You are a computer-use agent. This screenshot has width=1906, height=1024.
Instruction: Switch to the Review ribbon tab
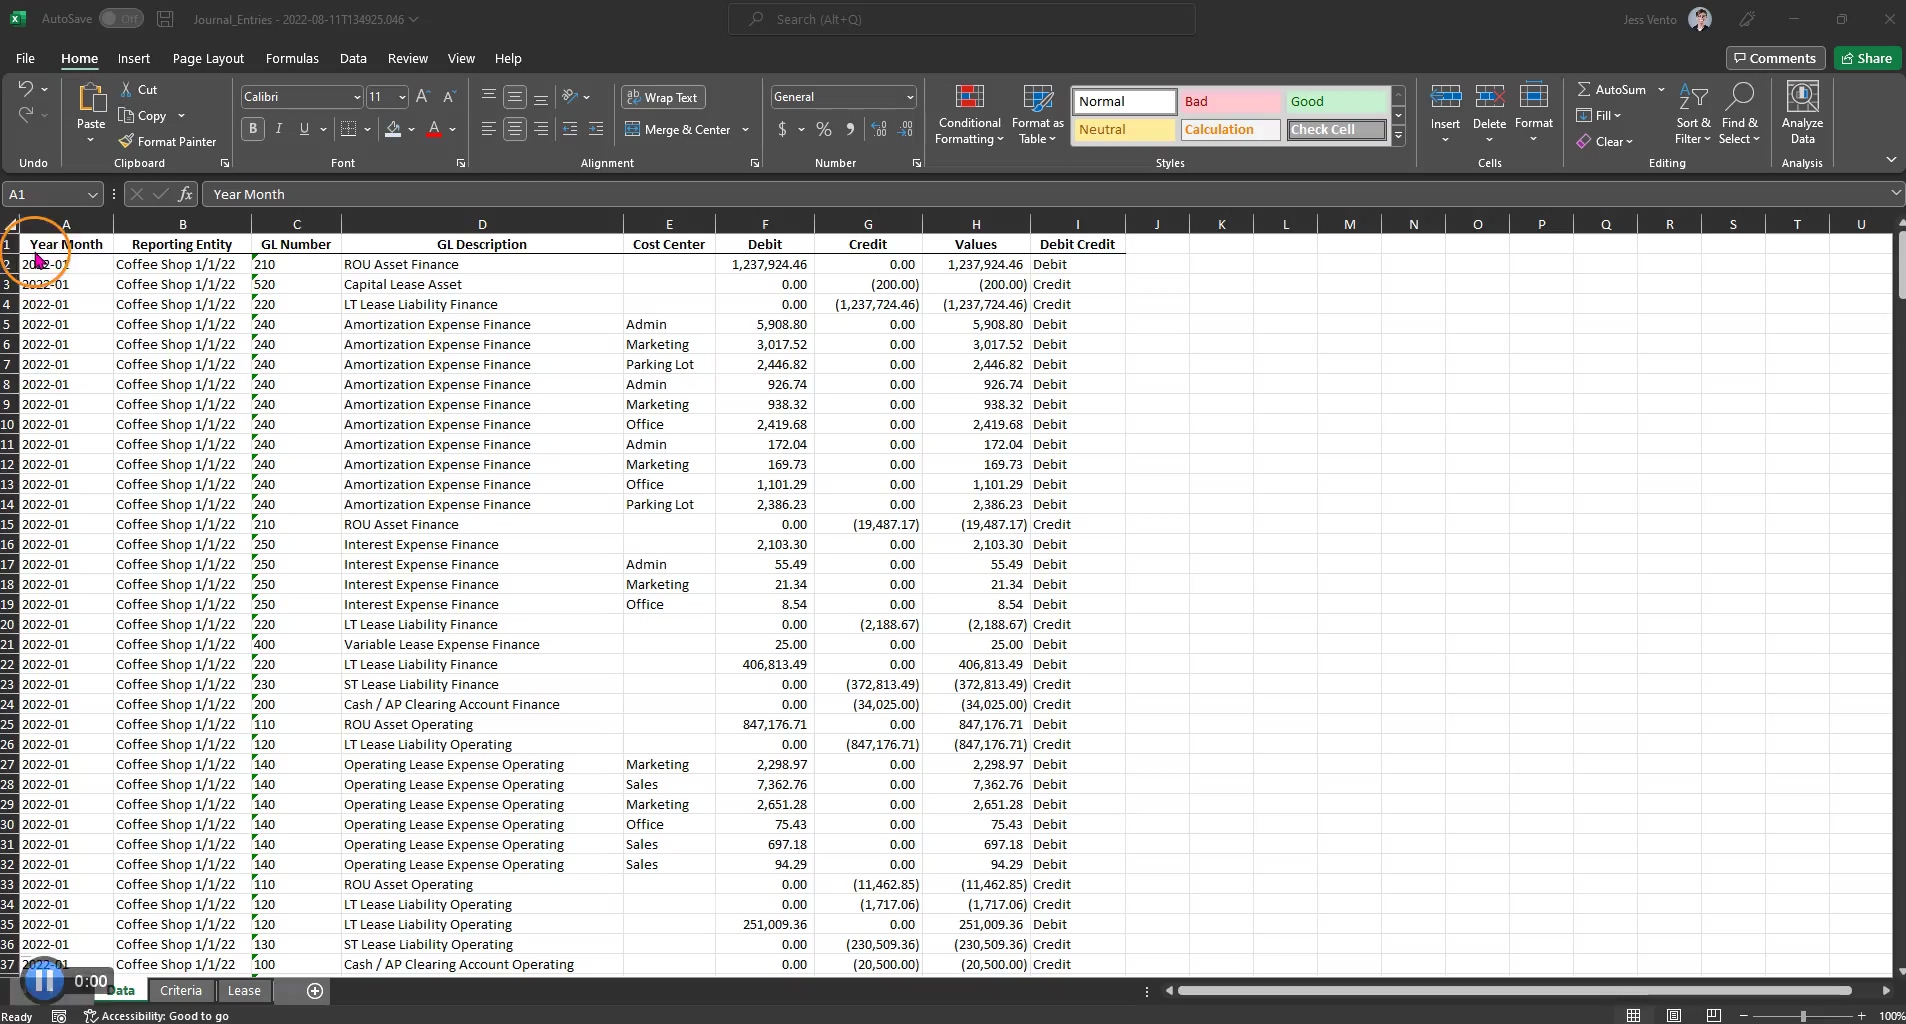[x=407, y=58]
